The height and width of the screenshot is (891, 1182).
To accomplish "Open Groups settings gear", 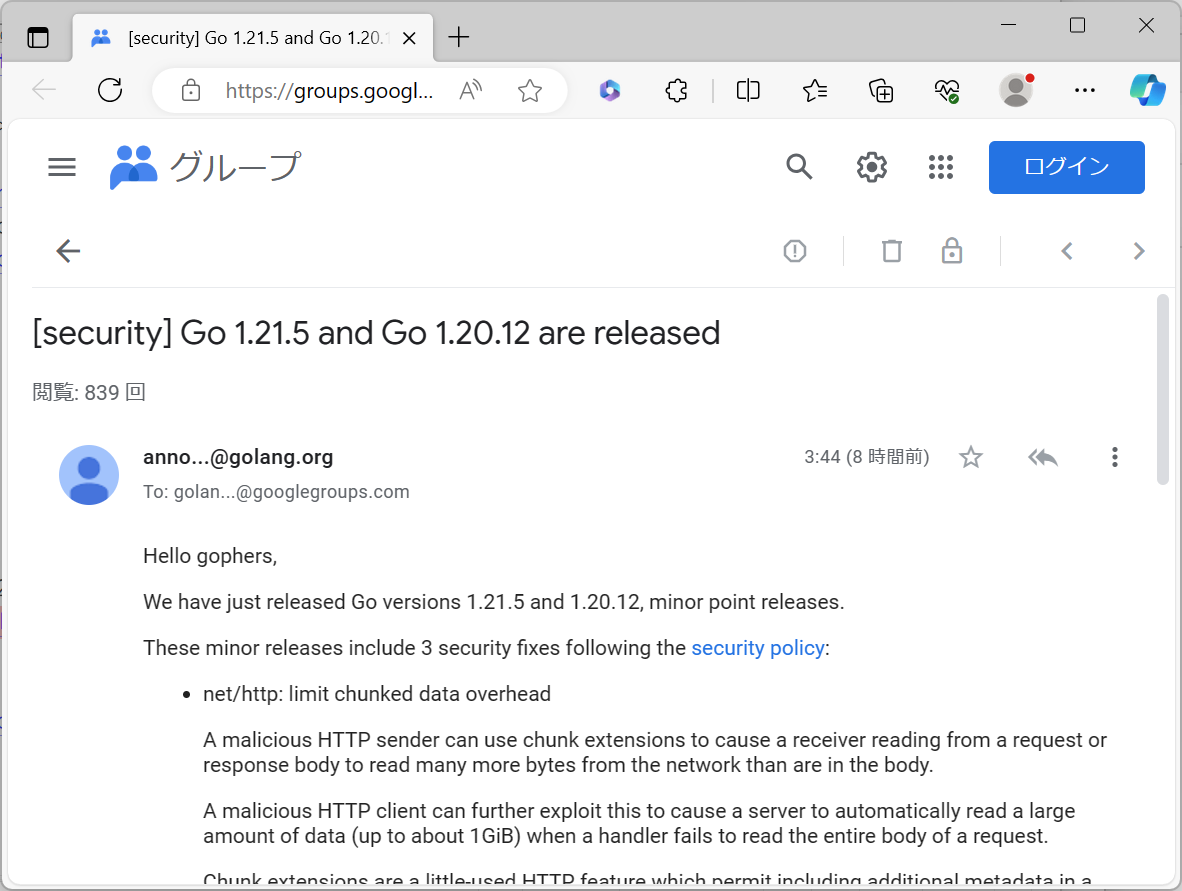I will (871, 167).
